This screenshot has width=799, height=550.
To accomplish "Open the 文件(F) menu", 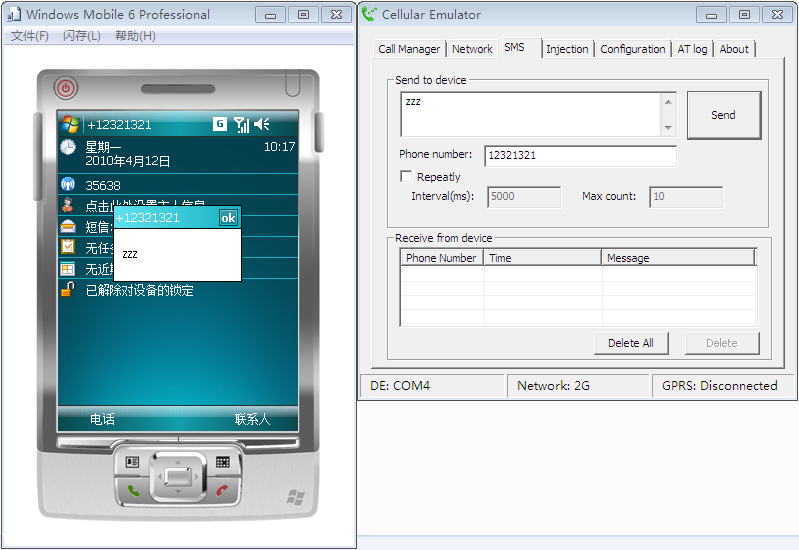I will point(30,36).
